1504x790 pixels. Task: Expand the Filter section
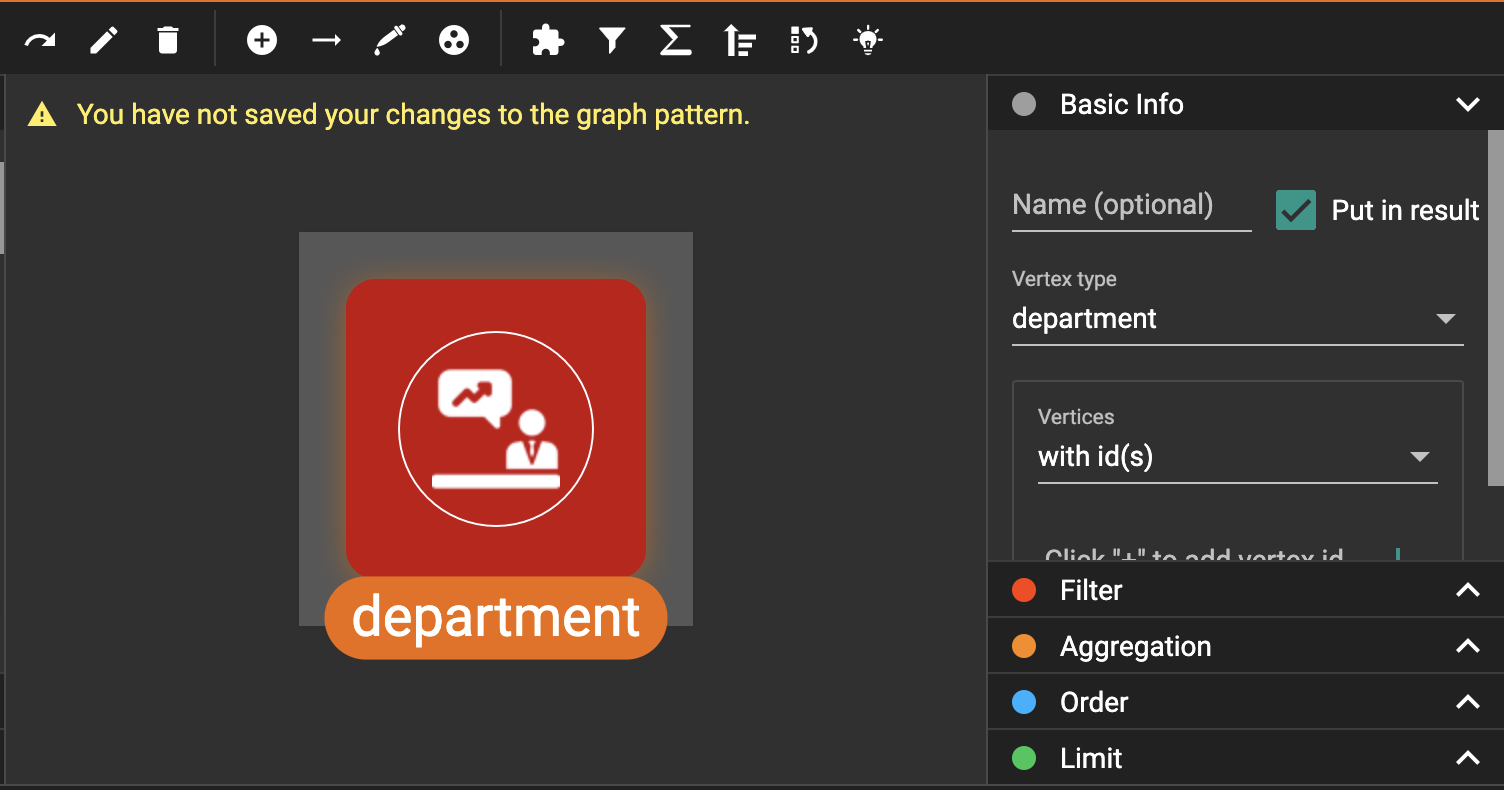(x=1467, y=590)
